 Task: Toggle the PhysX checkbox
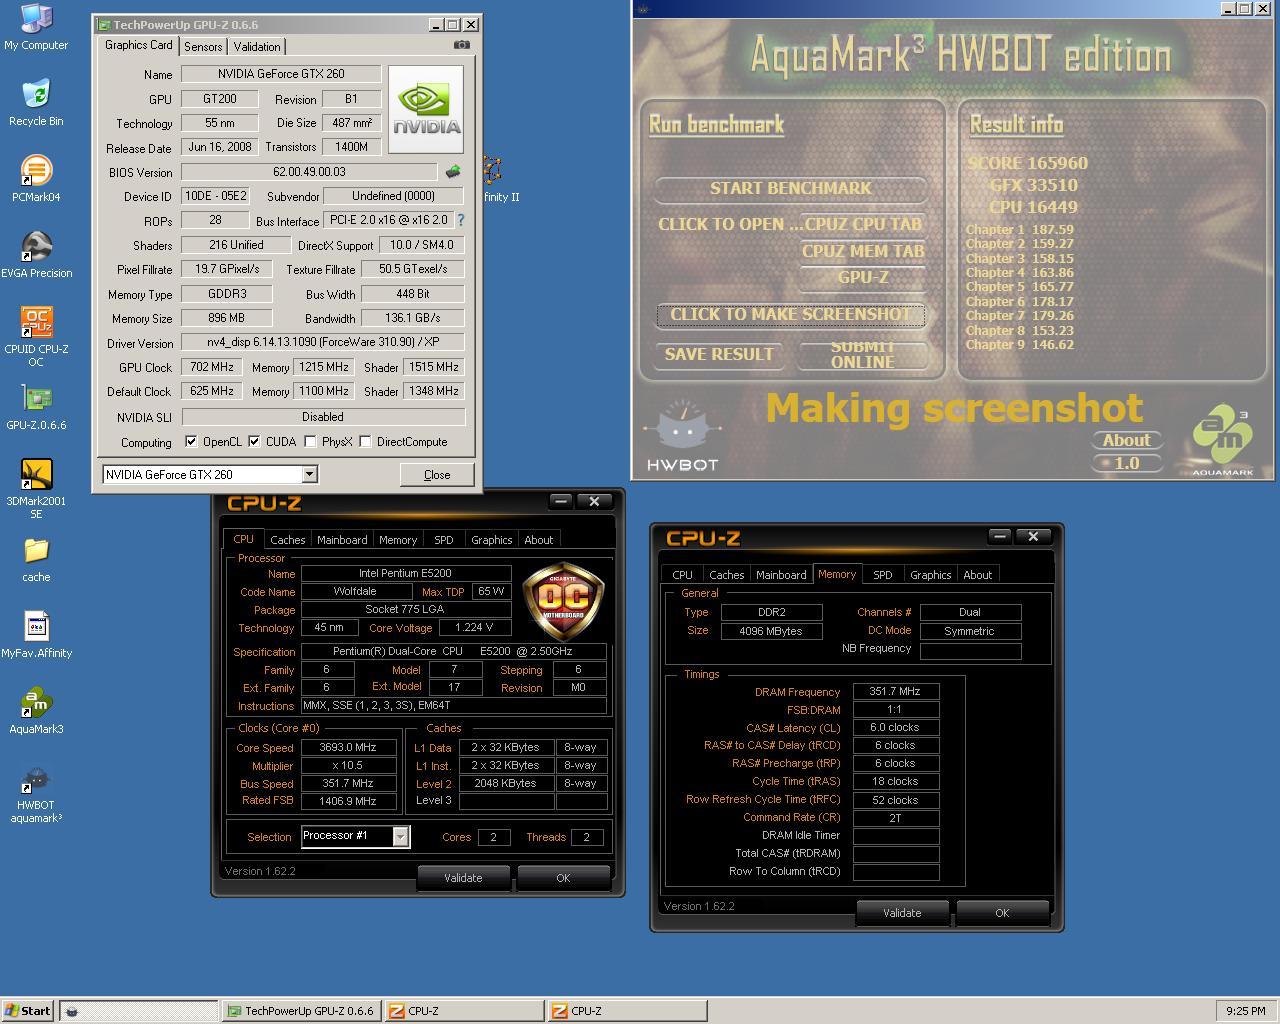coord(310,441)
